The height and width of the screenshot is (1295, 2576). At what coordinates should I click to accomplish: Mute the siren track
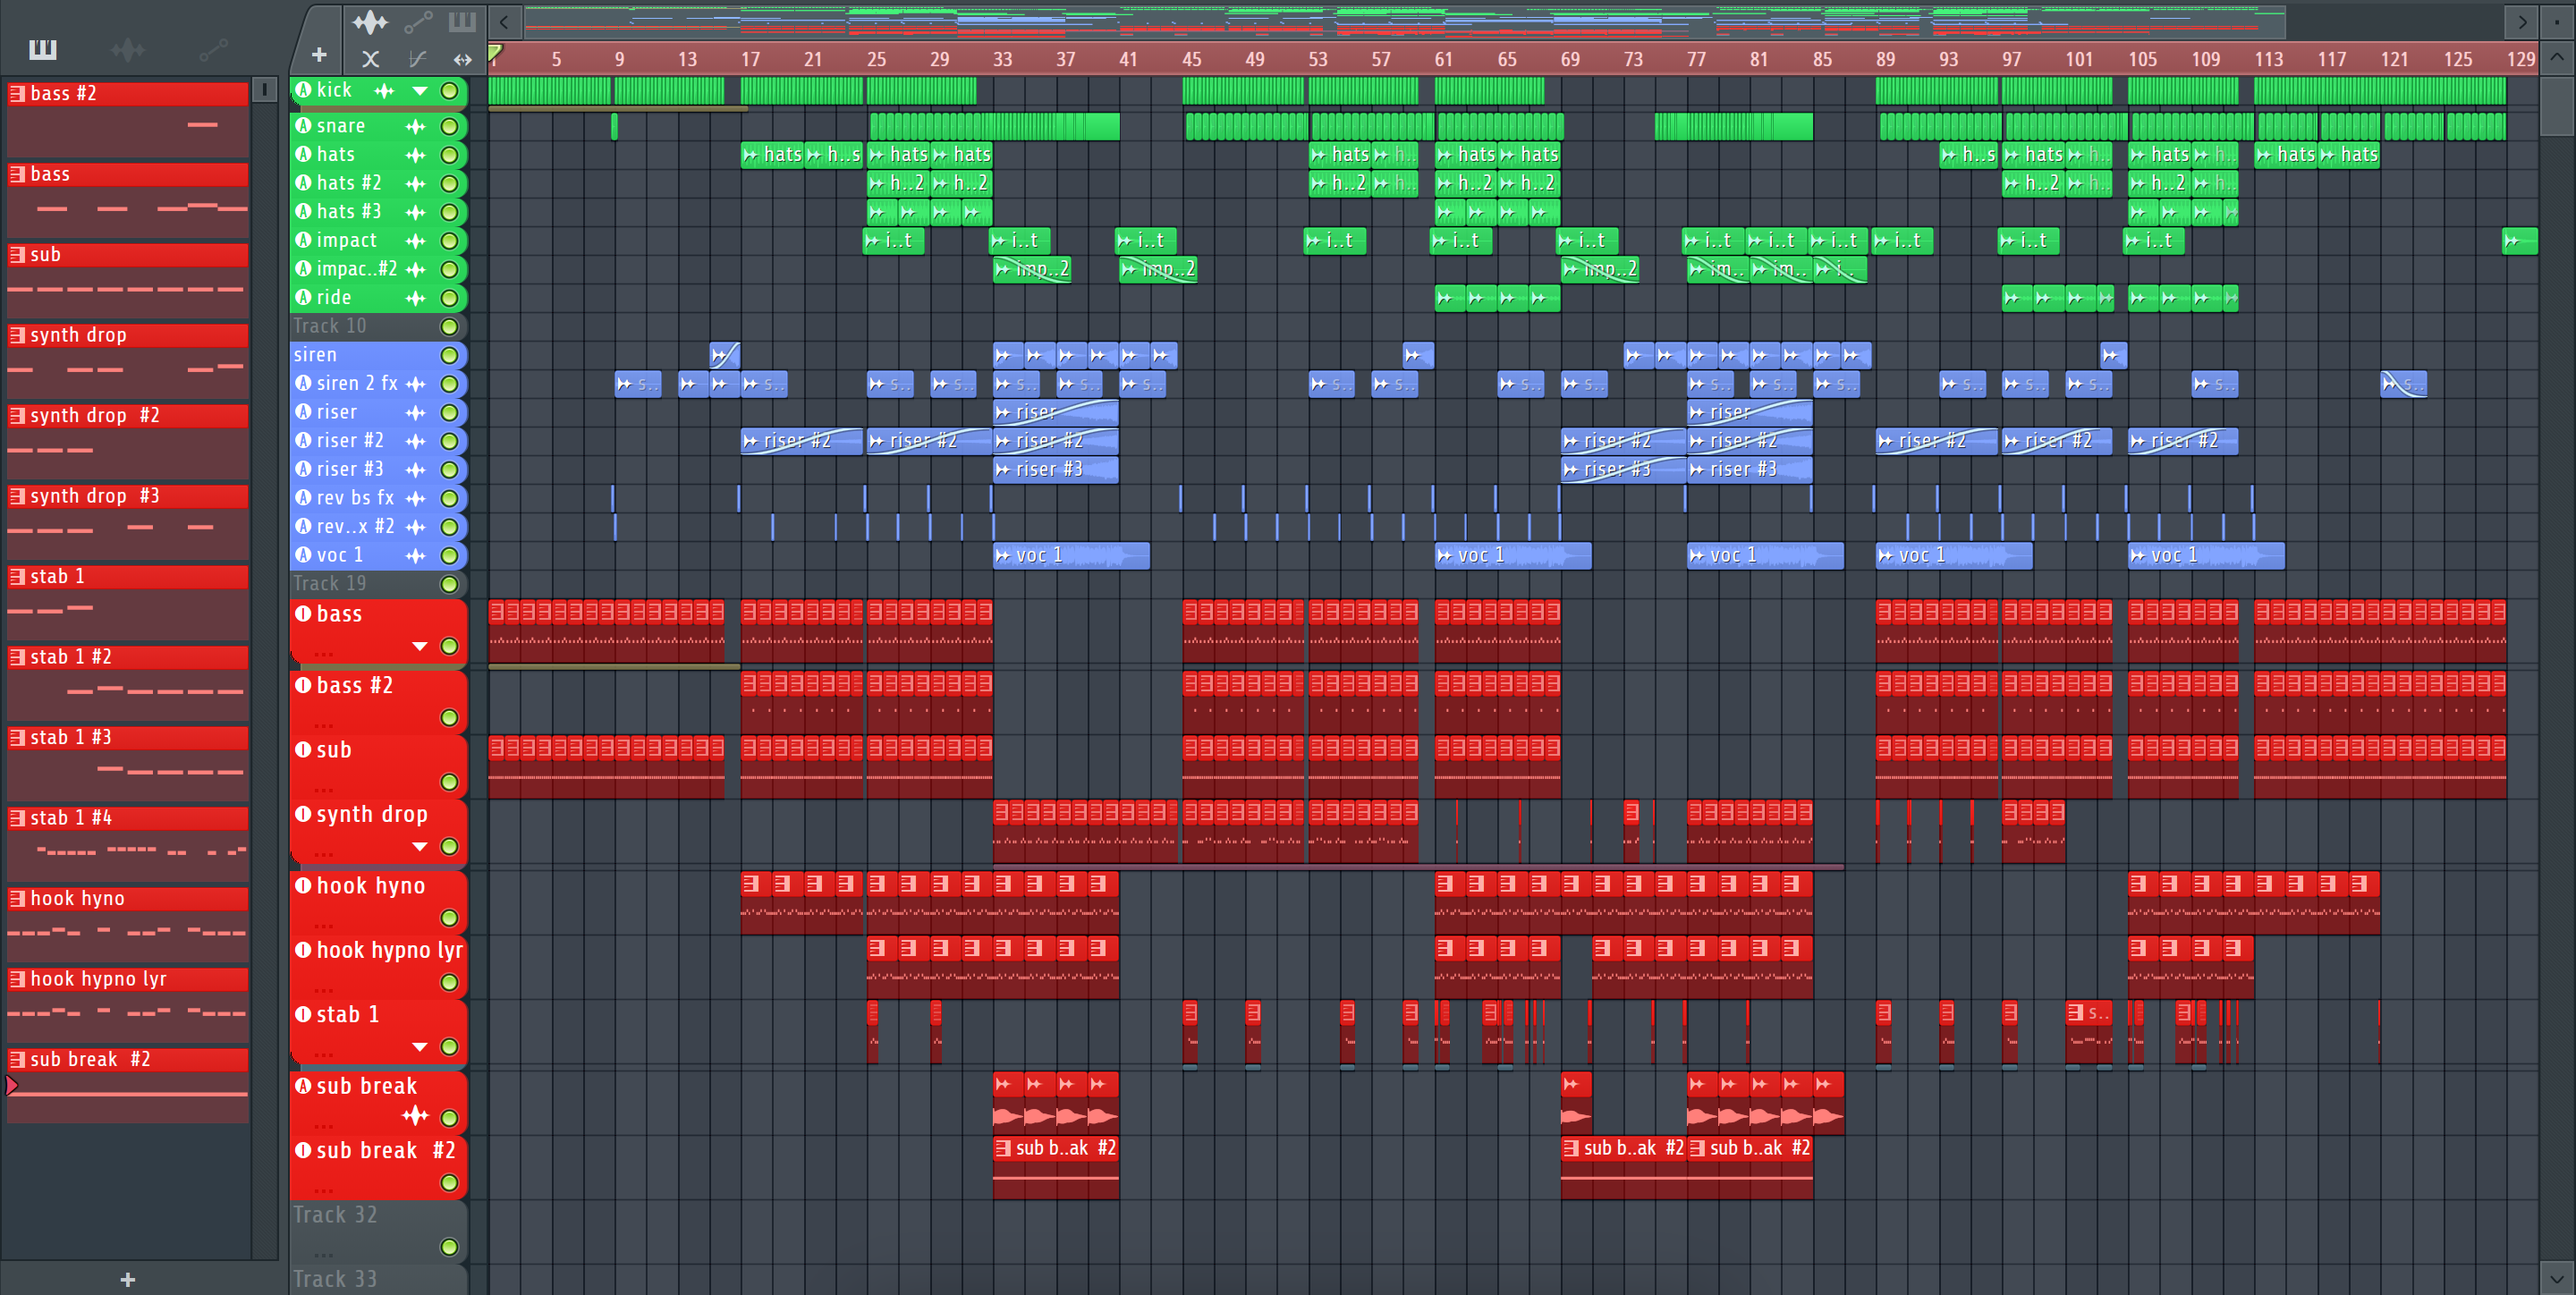click(x=450, y=355)
